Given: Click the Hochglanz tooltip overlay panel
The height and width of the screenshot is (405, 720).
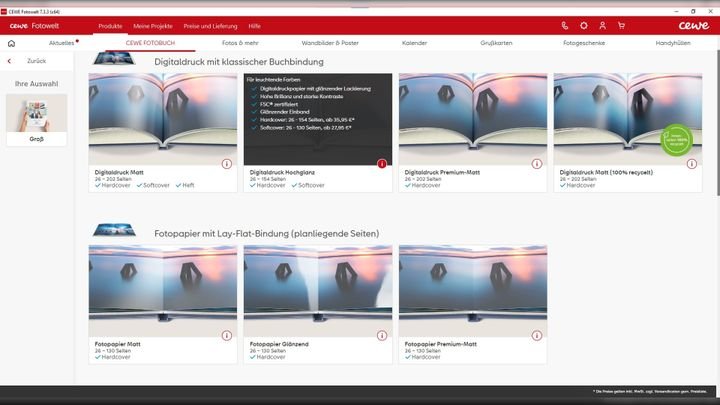Looking at the screenshot, I should pyautogui.click(x=318, y=119).
